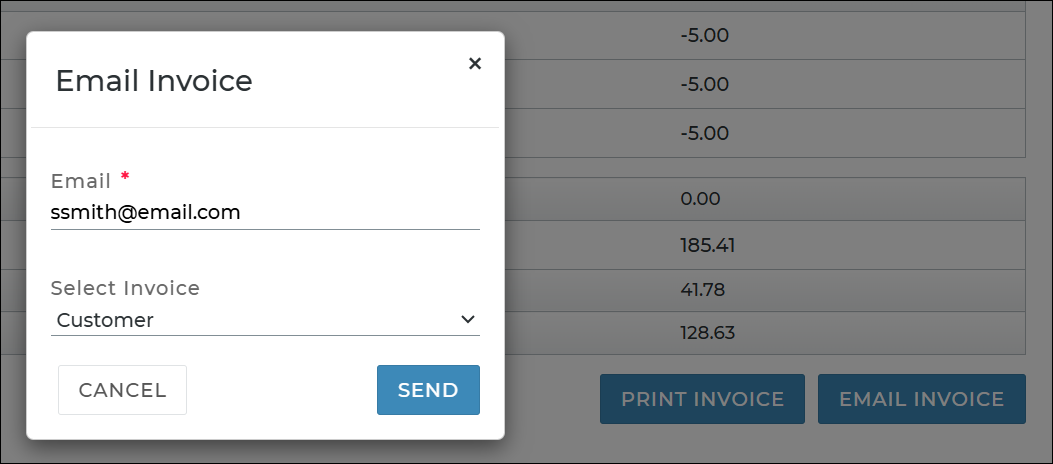
Task: Select the 0.00 table value
Action: point(699,199)
